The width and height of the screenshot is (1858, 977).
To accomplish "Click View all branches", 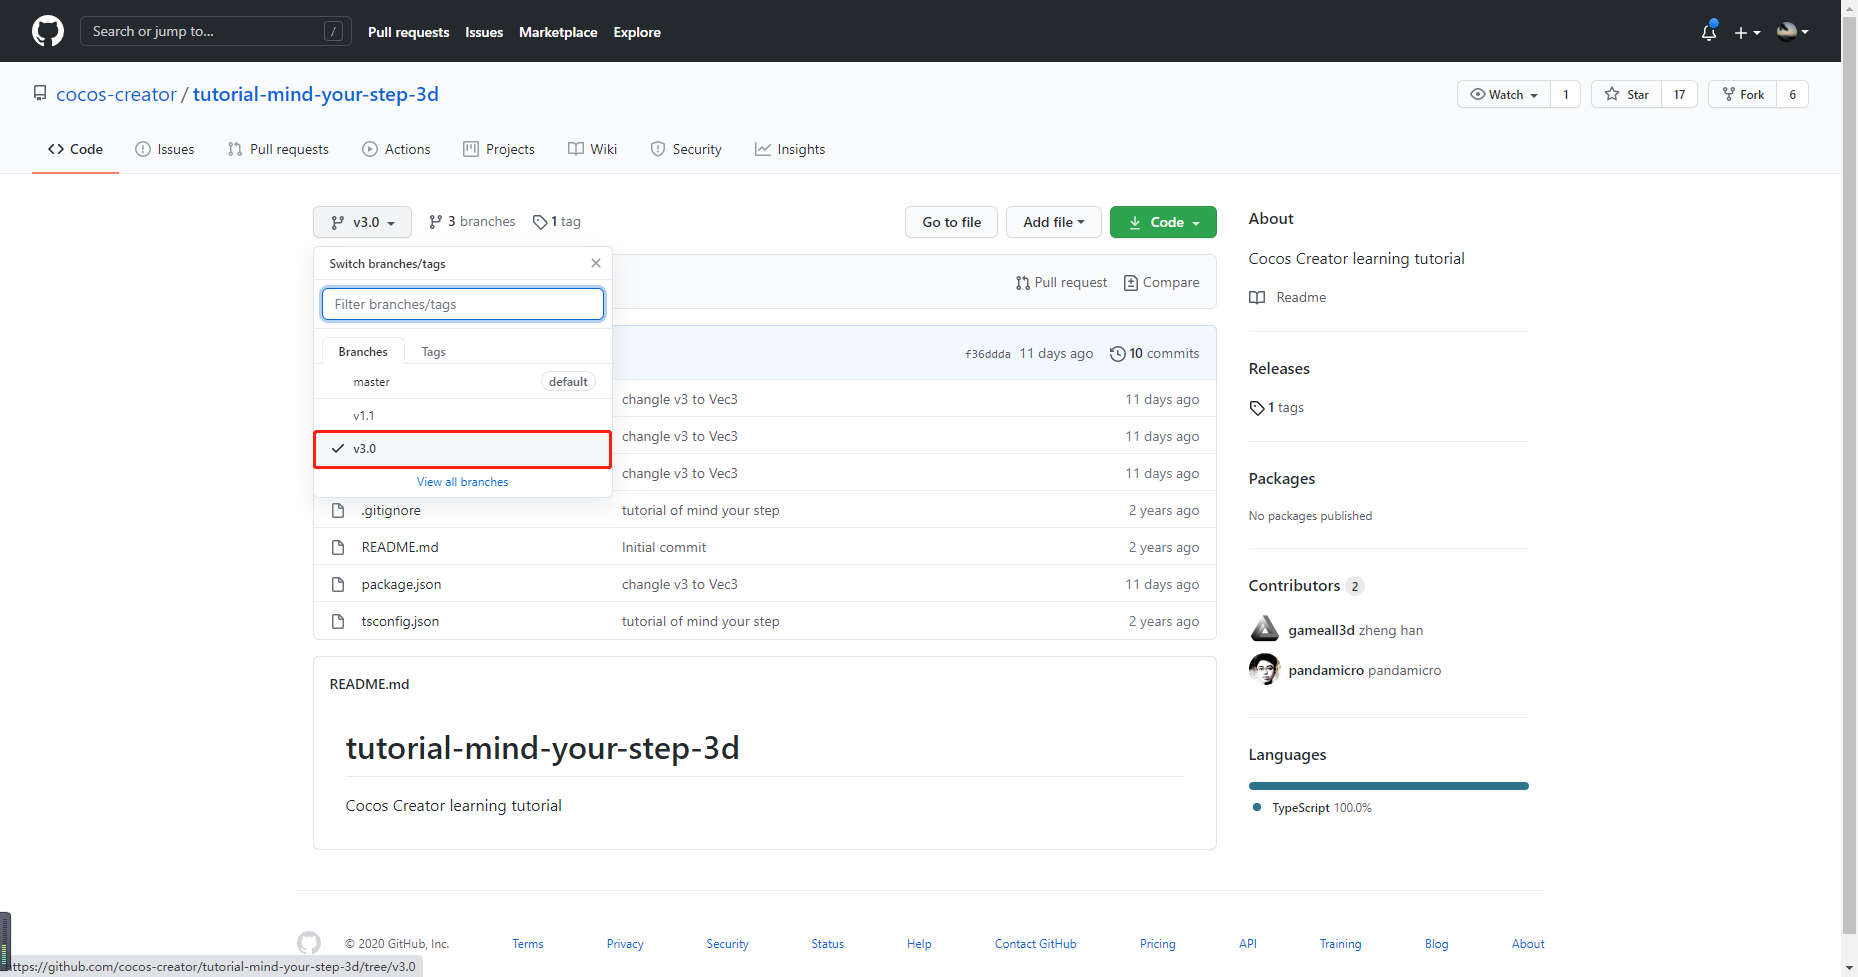I will point(463,482).
